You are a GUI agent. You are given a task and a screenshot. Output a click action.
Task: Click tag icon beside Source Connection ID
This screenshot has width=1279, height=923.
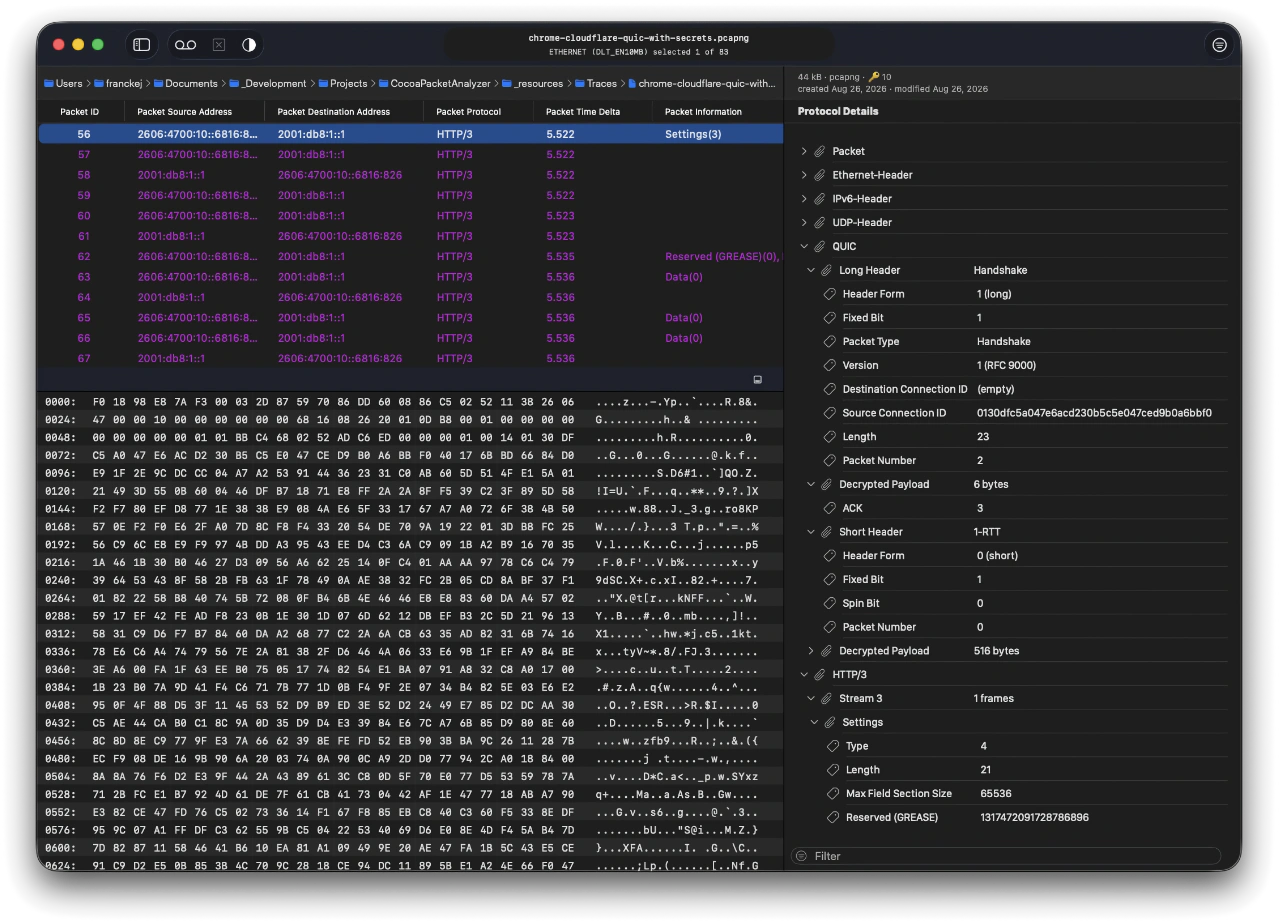829,413
